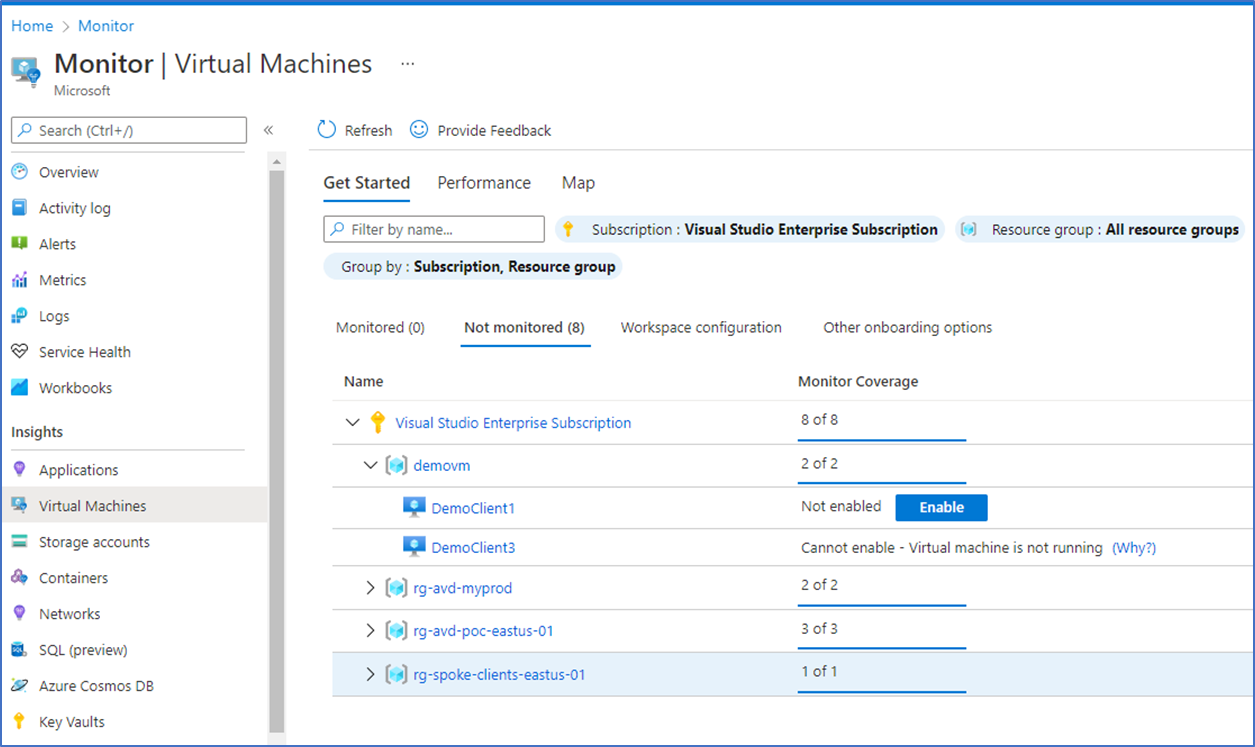Screen dimensions: 1255x747
Task: Switch to the Performance tab
Action: pyautogui.click(x=484, y=183)
